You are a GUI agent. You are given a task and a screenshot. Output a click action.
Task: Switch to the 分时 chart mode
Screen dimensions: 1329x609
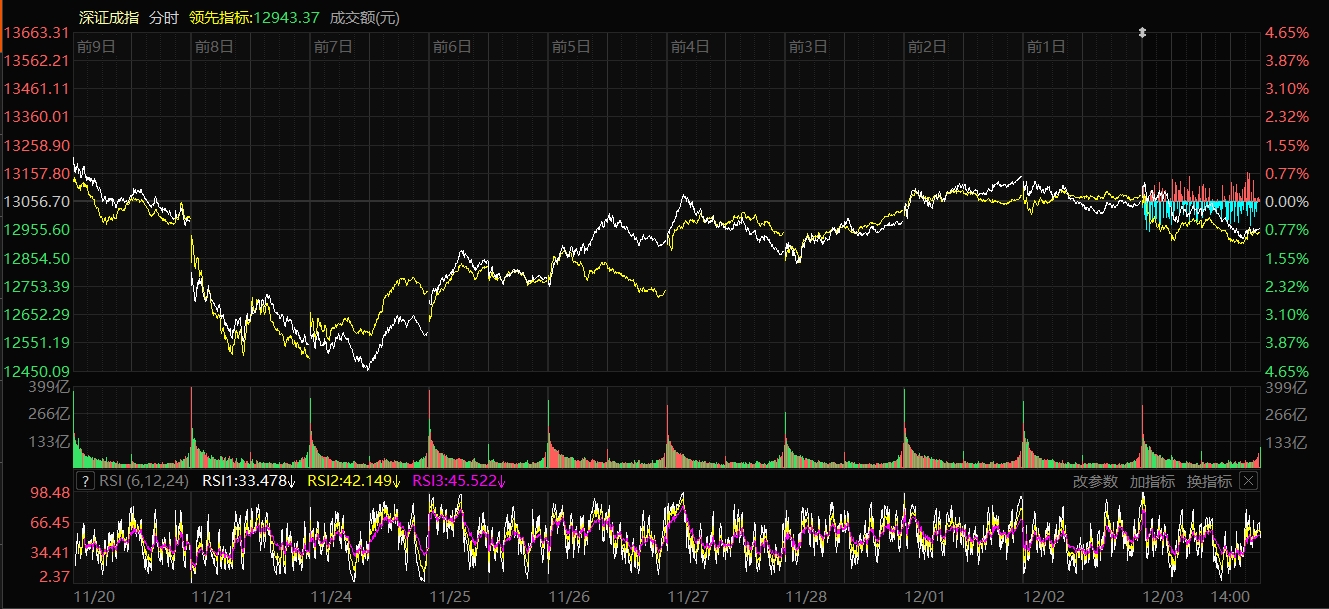point(164,17)
